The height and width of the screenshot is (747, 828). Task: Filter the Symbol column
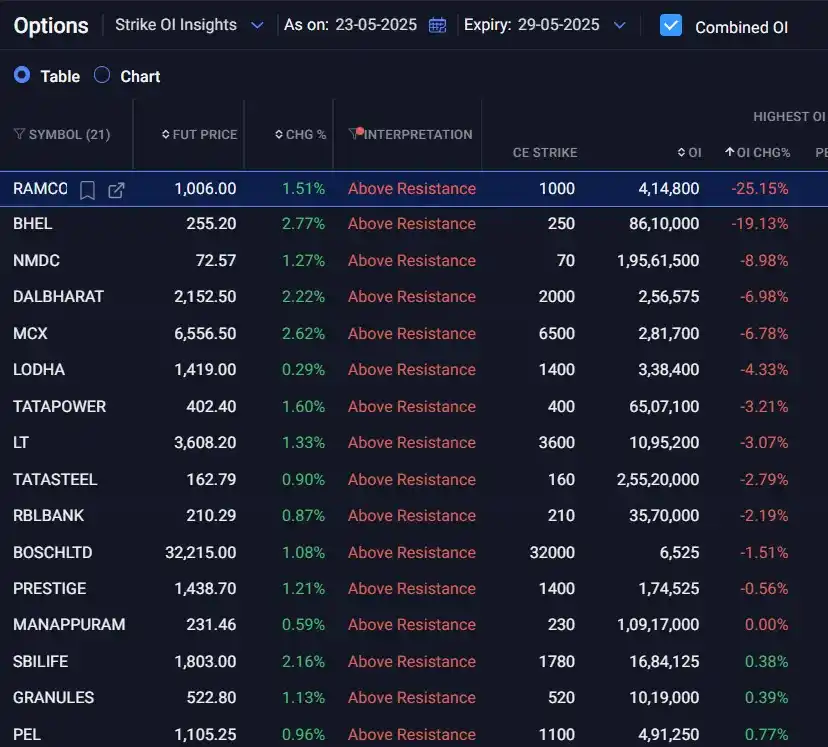coord(19,134)
